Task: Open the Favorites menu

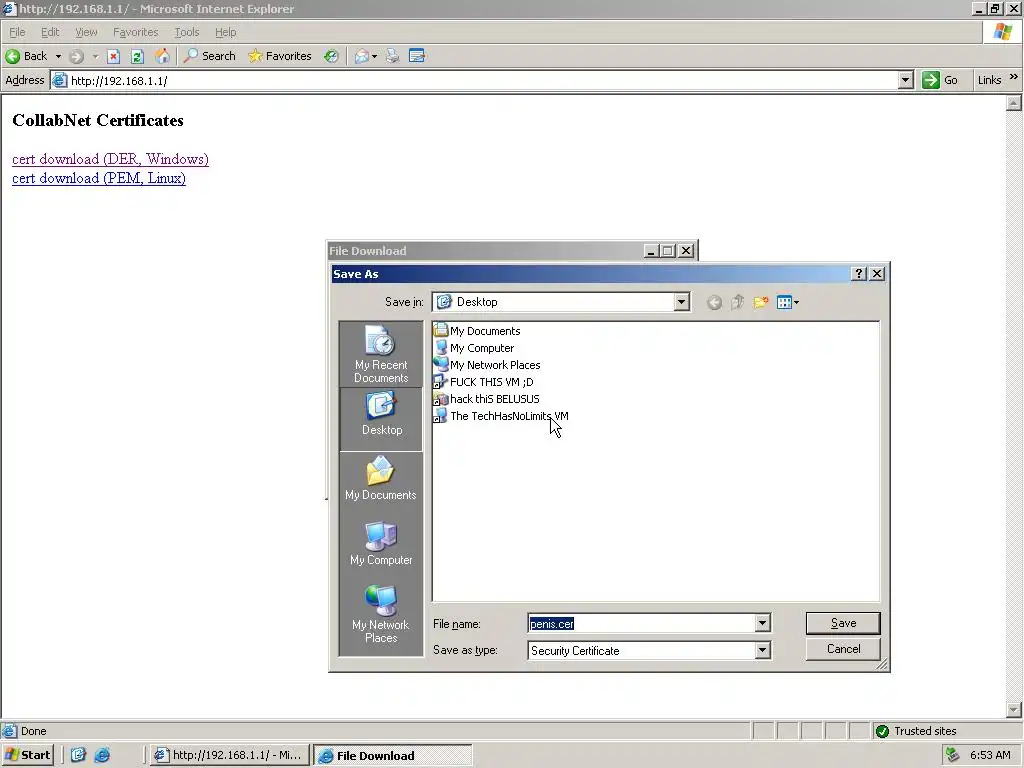Action: click(135, 32)
